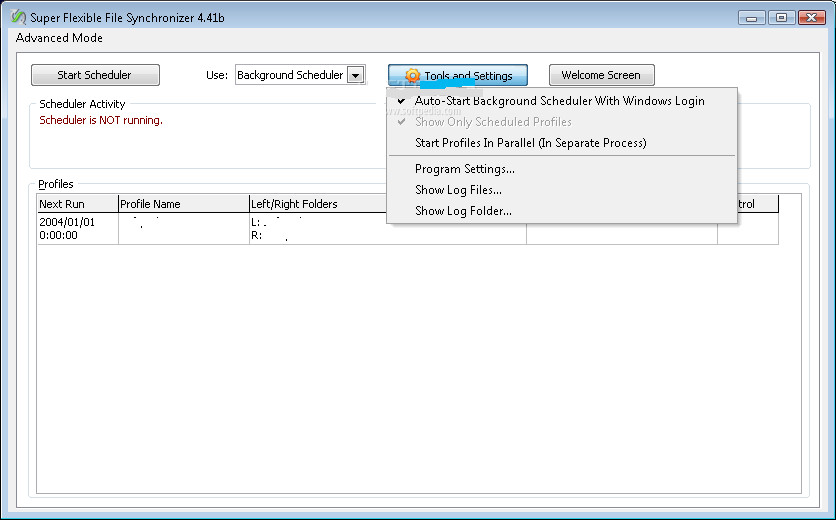Choose Show Log Folder menu entry

pos(561,211)
